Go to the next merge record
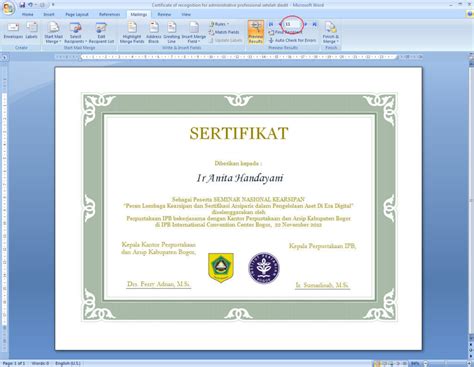This screenshot has height=367, width=474. [x=306, y=24]
